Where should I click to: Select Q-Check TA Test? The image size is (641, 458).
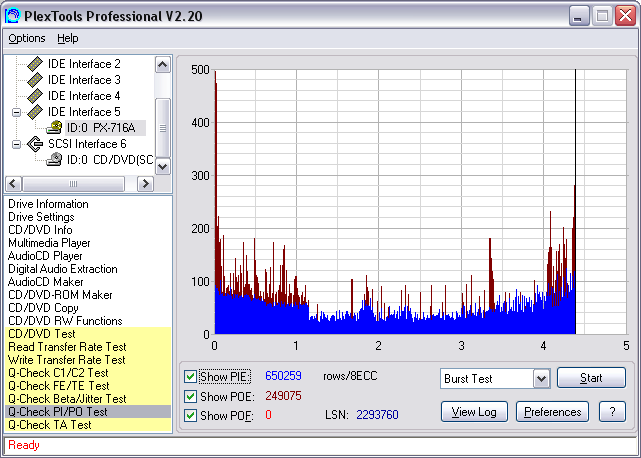(x=88, y=425)
